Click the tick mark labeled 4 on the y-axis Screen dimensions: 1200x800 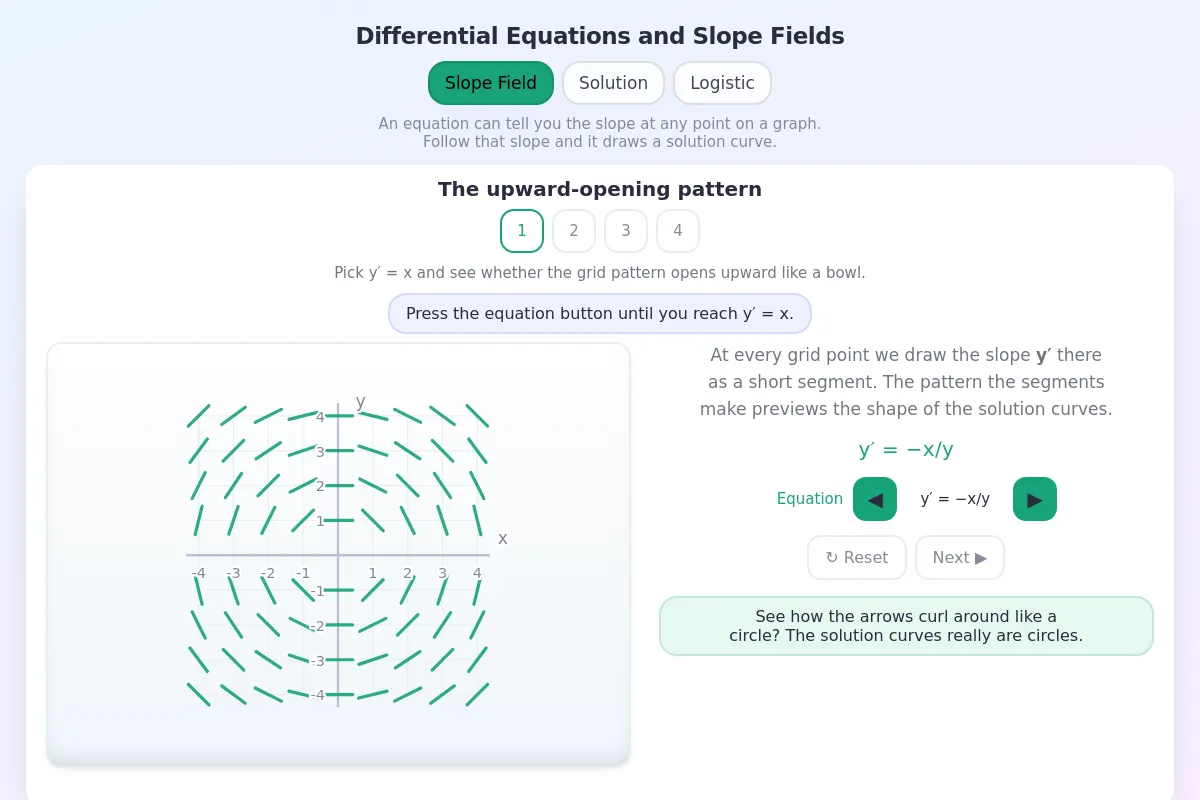320,417
